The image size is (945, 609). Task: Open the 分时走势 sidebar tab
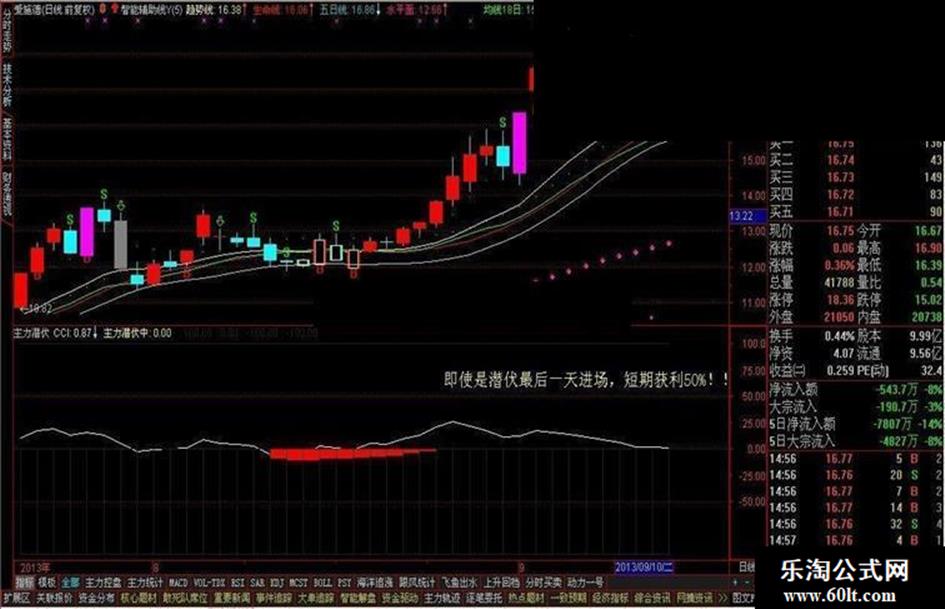click(6, 29)
